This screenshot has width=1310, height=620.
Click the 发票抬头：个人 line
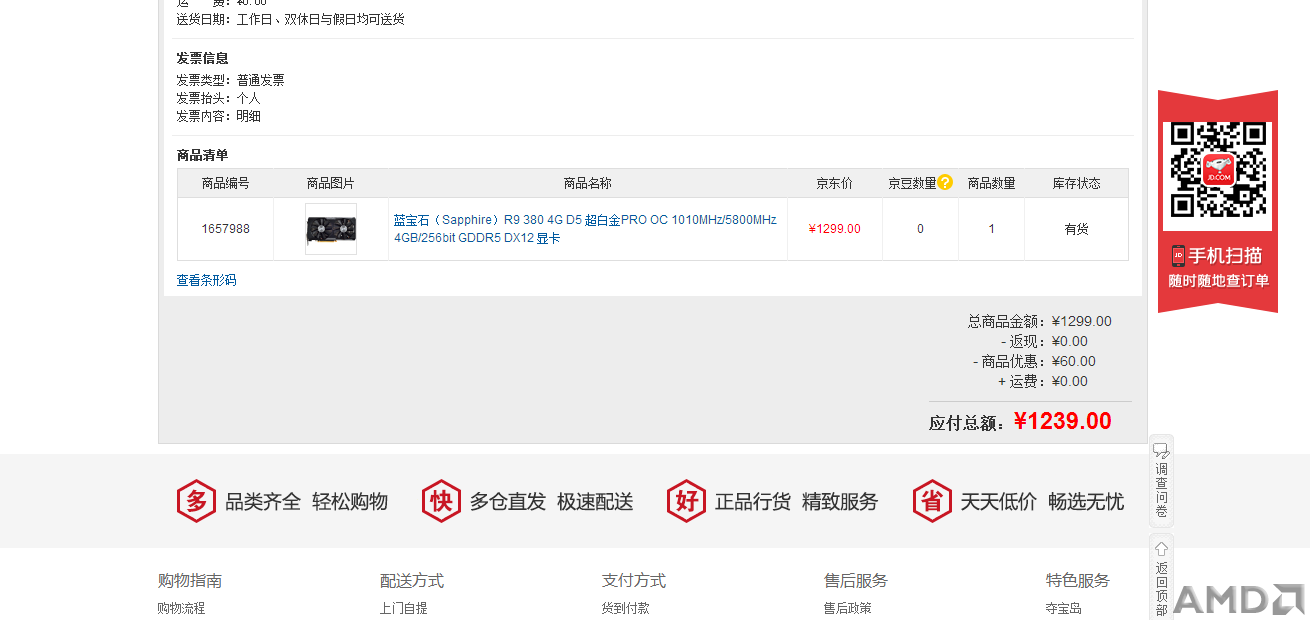(218, 98)
